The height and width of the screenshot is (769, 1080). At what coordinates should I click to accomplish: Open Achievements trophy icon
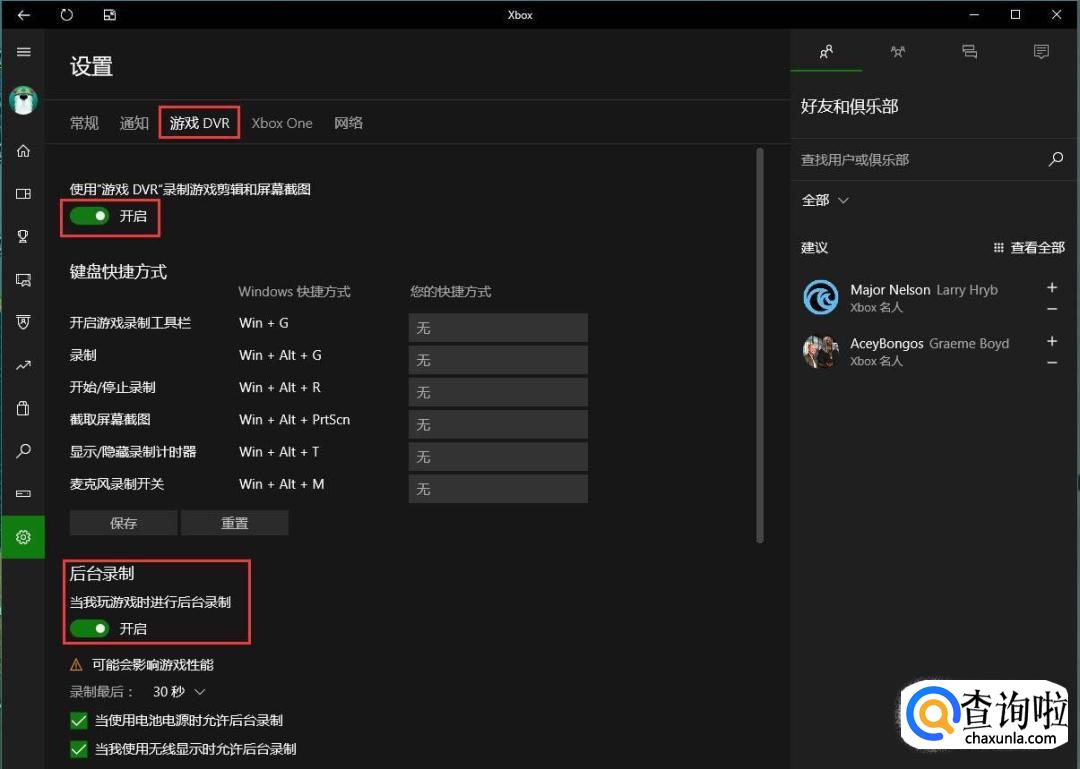(23, 236)
